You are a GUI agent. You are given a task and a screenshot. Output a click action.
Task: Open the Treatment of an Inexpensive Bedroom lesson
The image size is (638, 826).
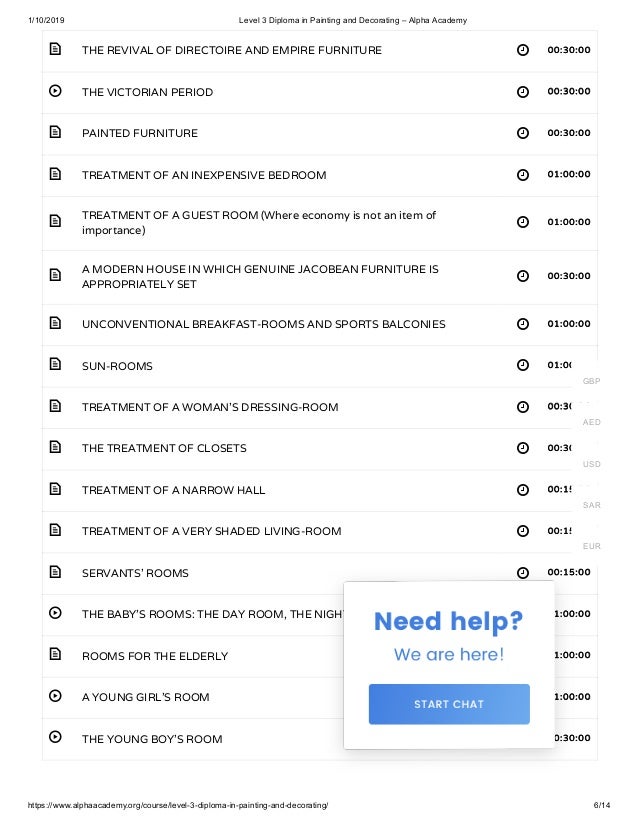click(x=204, y=175)
